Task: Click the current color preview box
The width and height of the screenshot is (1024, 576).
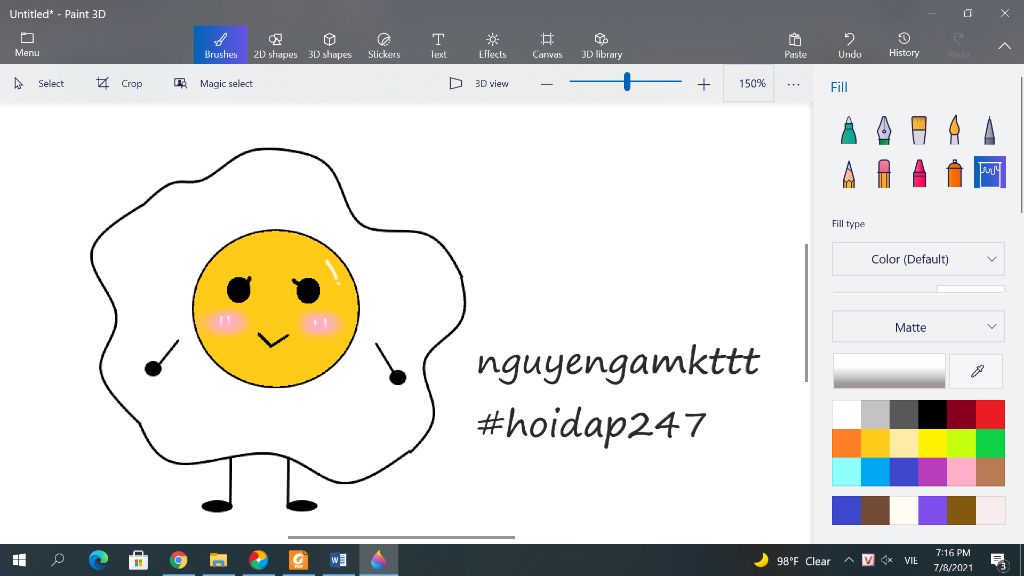Action: [x=889, y=371]
